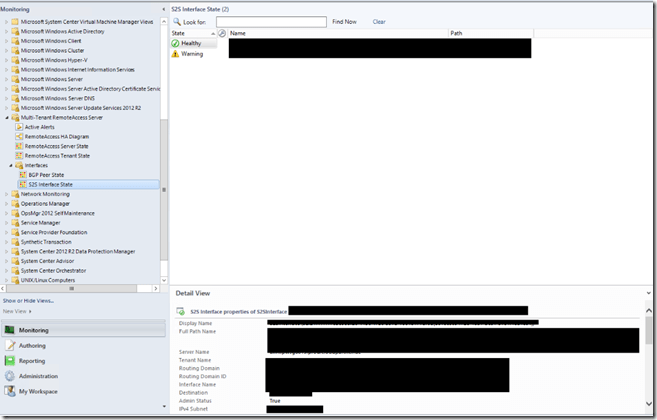Collapse the Multi-Tenant RemoteAccess Server folder
Image resolution: width=657 pixels, height=420 pixels.
[x=6, y=117]
